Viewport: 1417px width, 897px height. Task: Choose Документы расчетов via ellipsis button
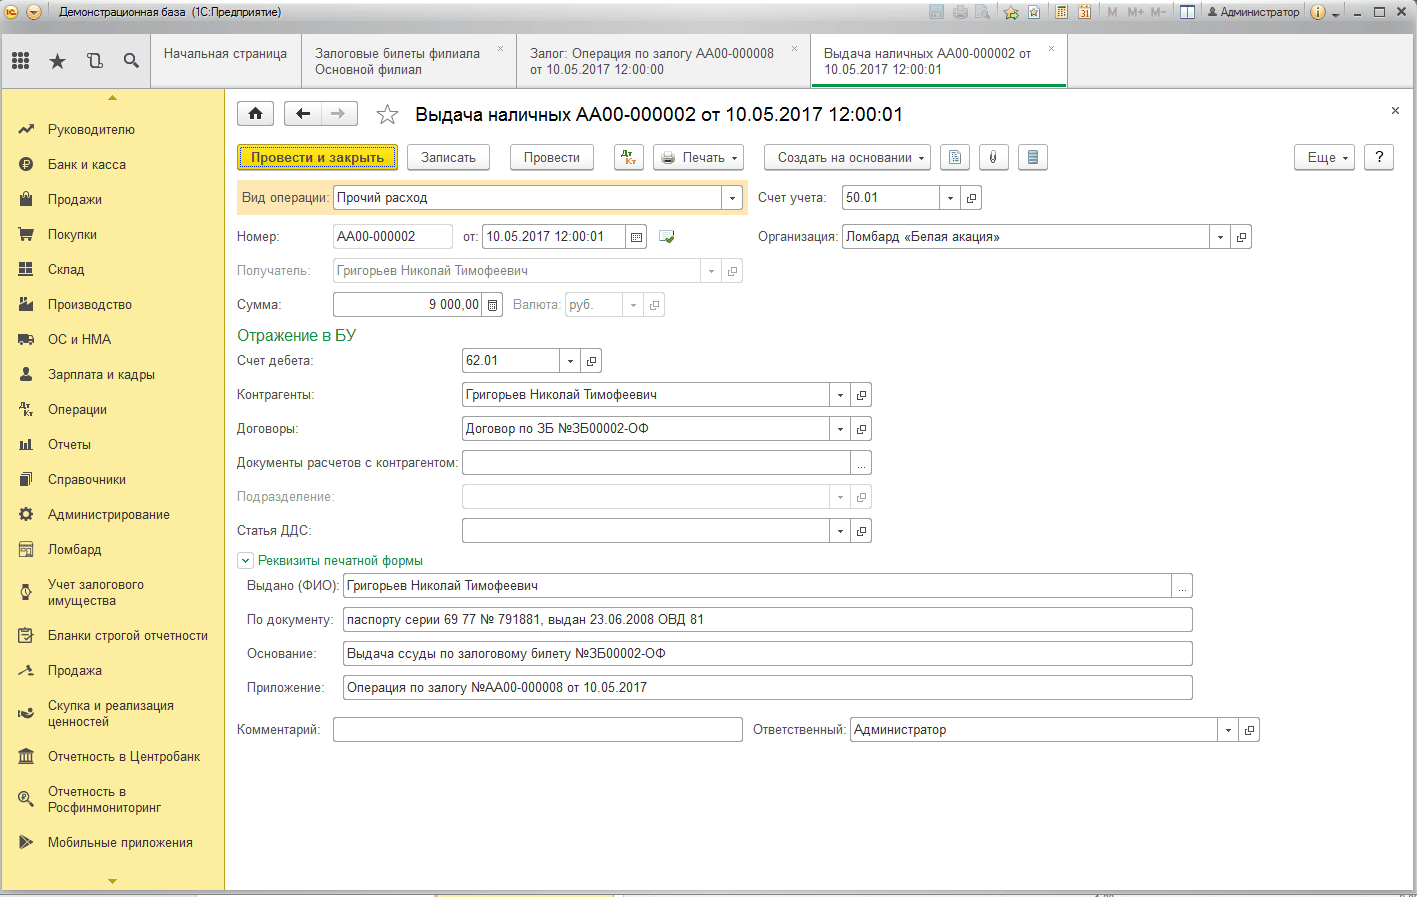click(x=861, y=463)
